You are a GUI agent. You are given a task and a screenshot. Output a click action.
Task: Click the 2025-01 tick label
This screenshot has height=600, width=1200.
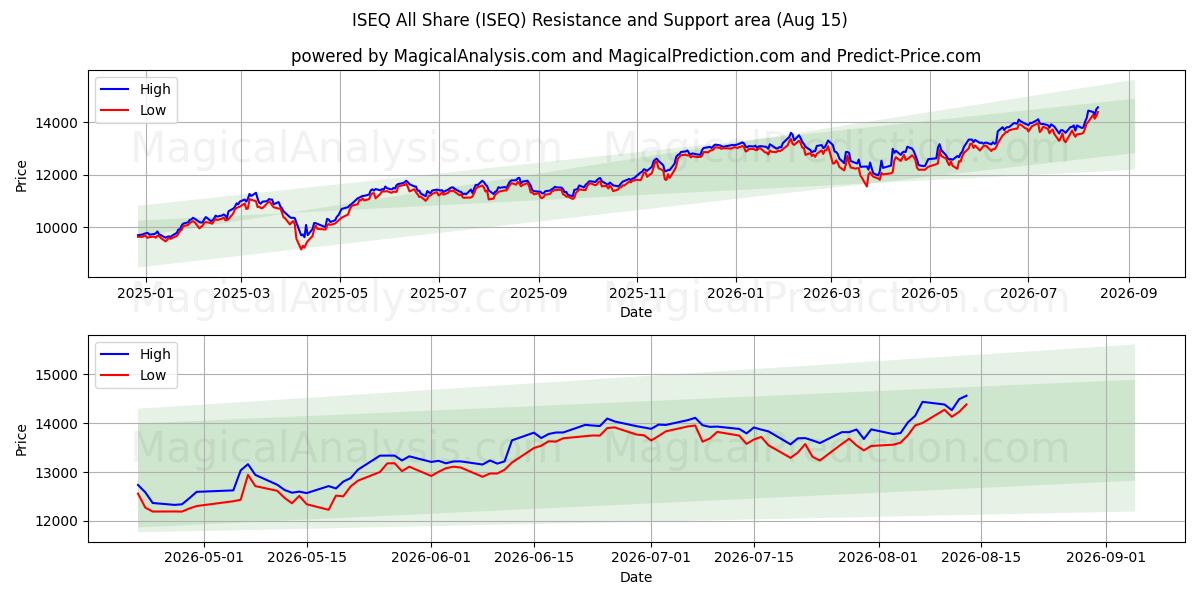point(147,293)
